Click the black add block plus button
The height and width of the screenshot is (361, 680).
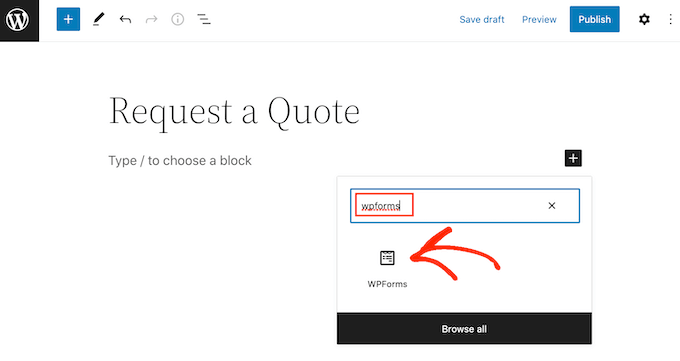573,158
